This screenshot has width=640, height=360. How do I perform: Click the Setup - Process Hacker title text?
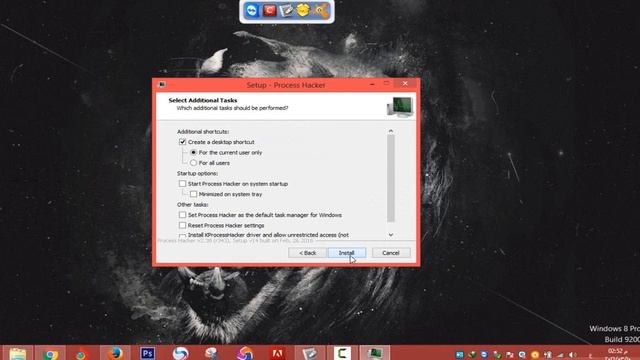[x=286, y=85]
